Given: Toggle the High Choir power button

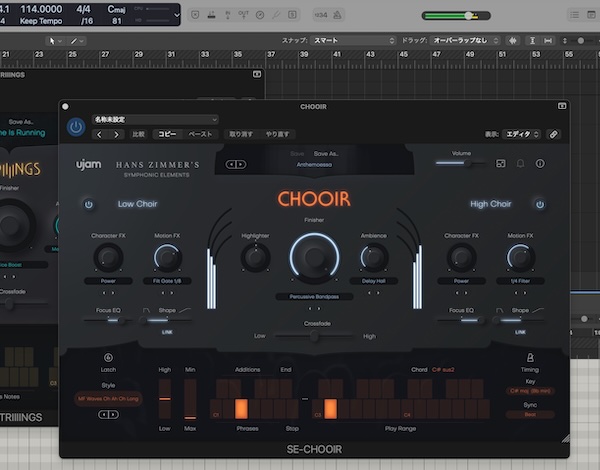Looking at the screenshot, I should [x=540, y=204].
